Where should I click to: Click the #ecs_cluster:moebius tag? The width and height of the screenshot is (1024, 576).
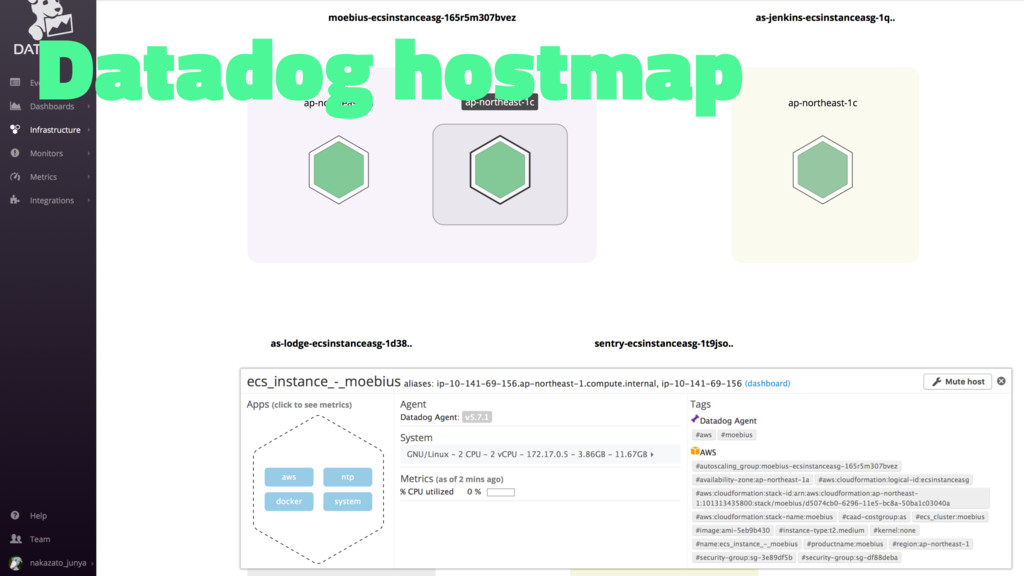[x=950, y=517]
